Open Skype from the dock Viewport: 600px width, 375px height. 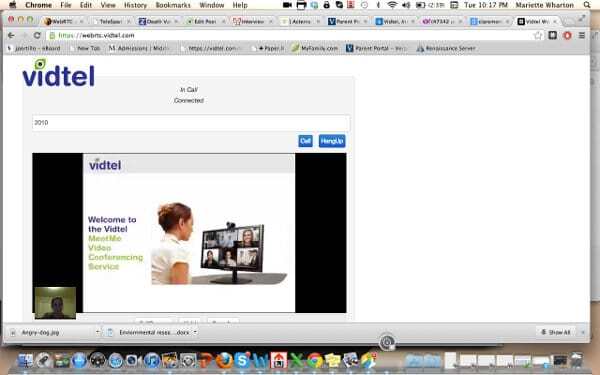point(242,360)
